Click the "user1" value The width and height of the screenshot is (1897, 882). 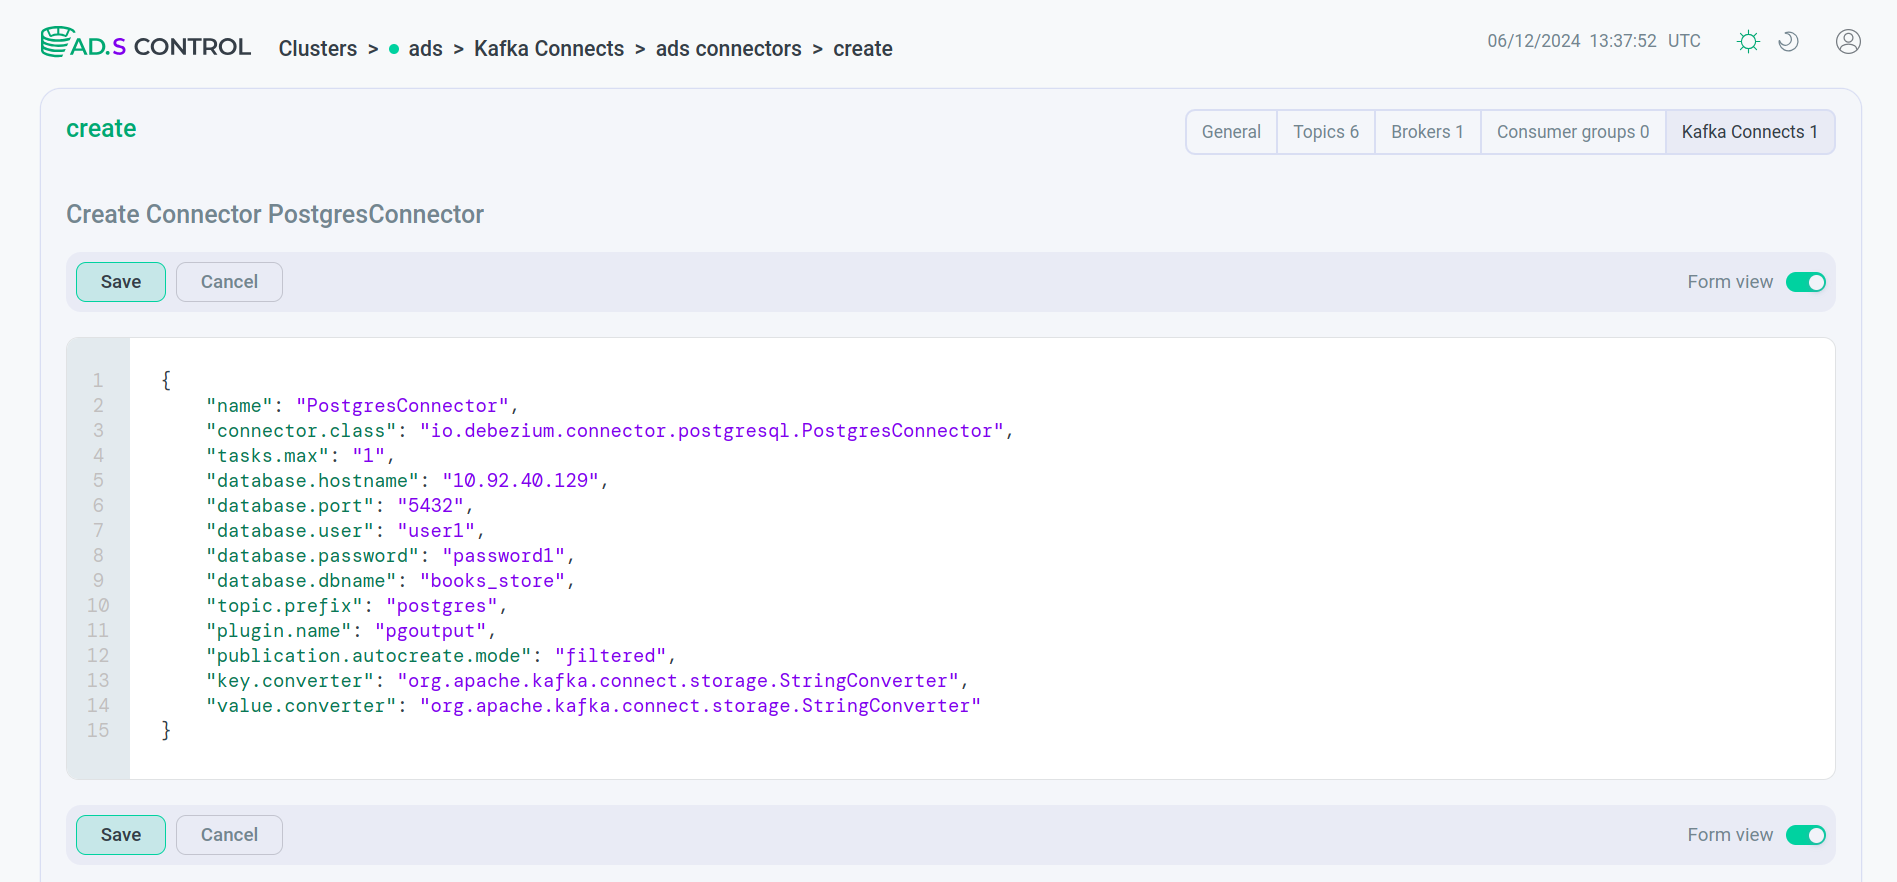(436, 531)
